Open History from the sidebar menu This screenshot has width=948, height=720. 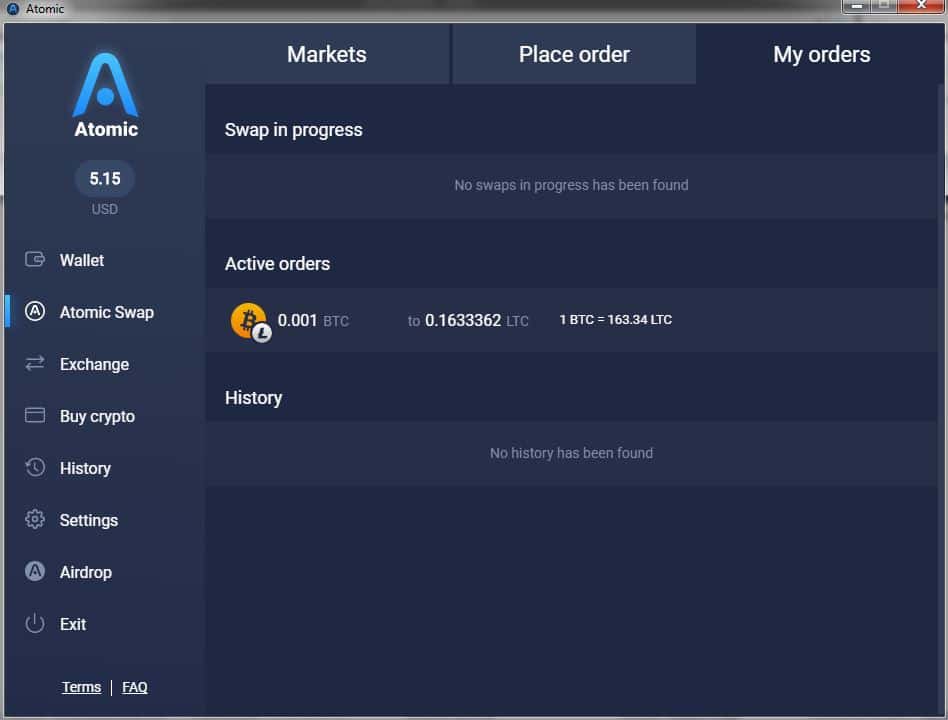tap(85, 469)
